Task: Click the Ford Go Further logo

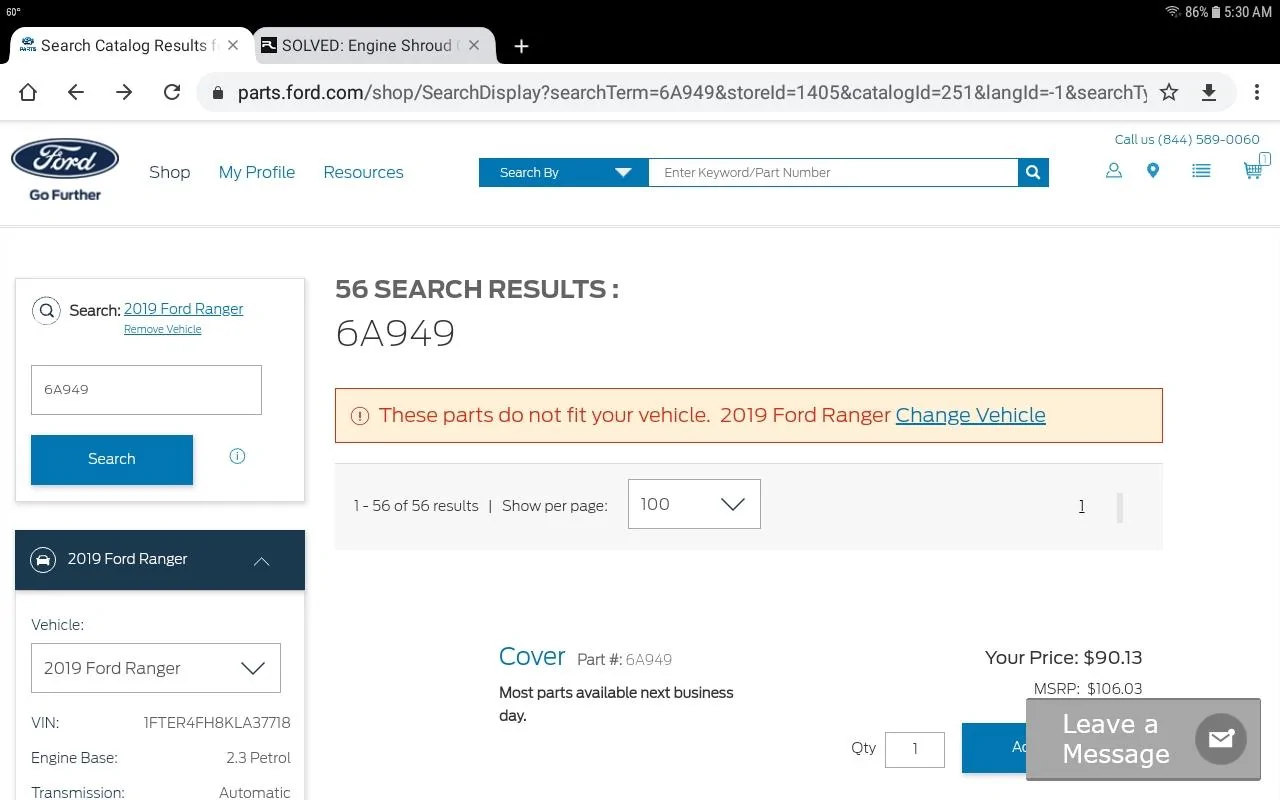Action: tap(65, 169)
